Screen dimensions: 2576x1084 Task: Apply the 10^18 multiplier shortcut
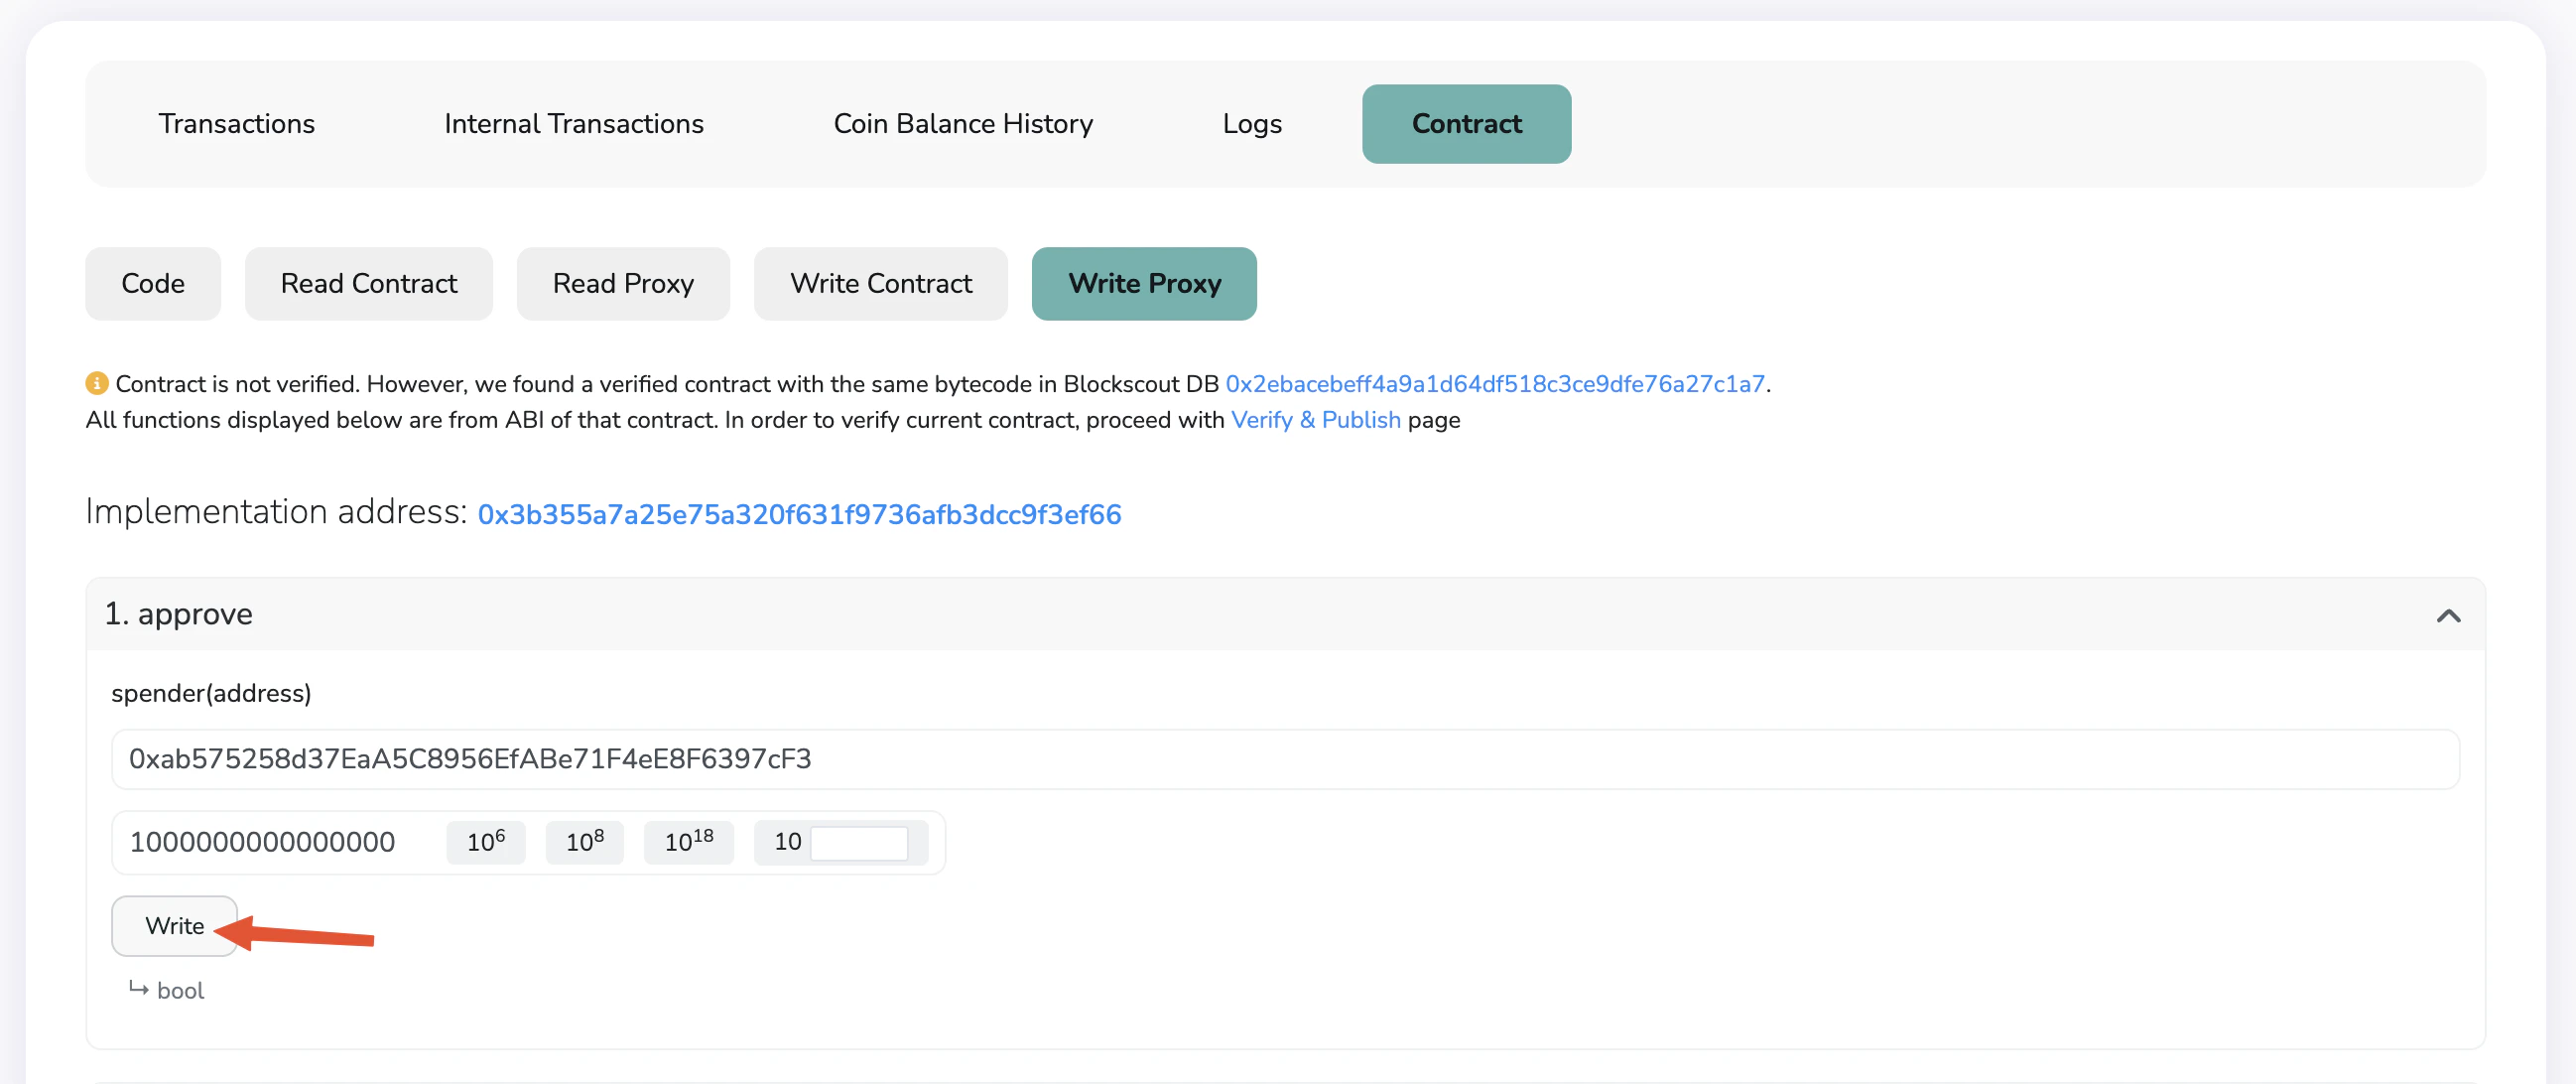(x=688, y=842)
